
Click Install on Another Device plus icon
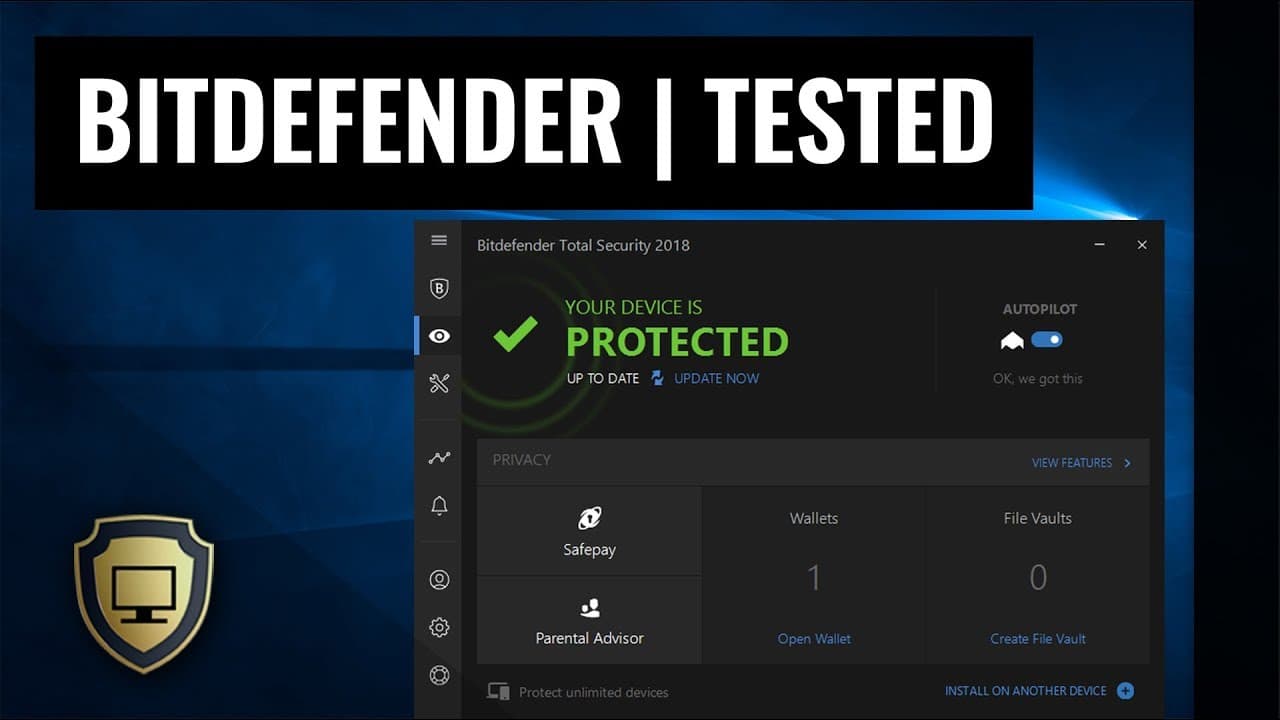pos(1125,691)
